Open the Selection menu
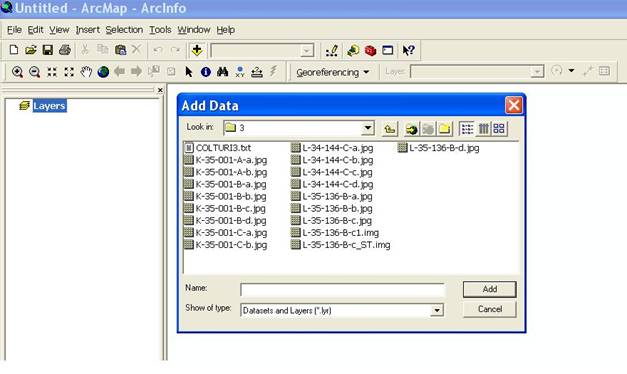Viewport: 627px width, 374px height. tap(124, 30)
